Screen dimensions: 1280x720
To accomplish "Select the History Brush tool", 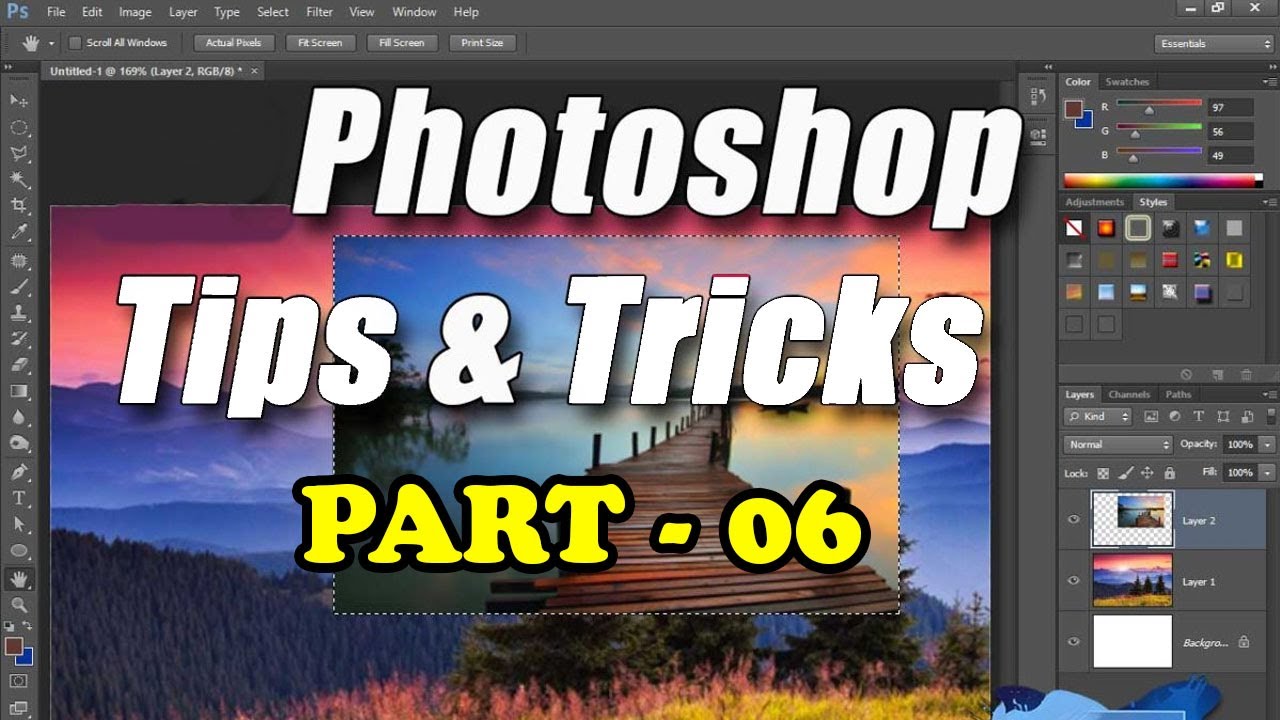I will coord(19,339).
